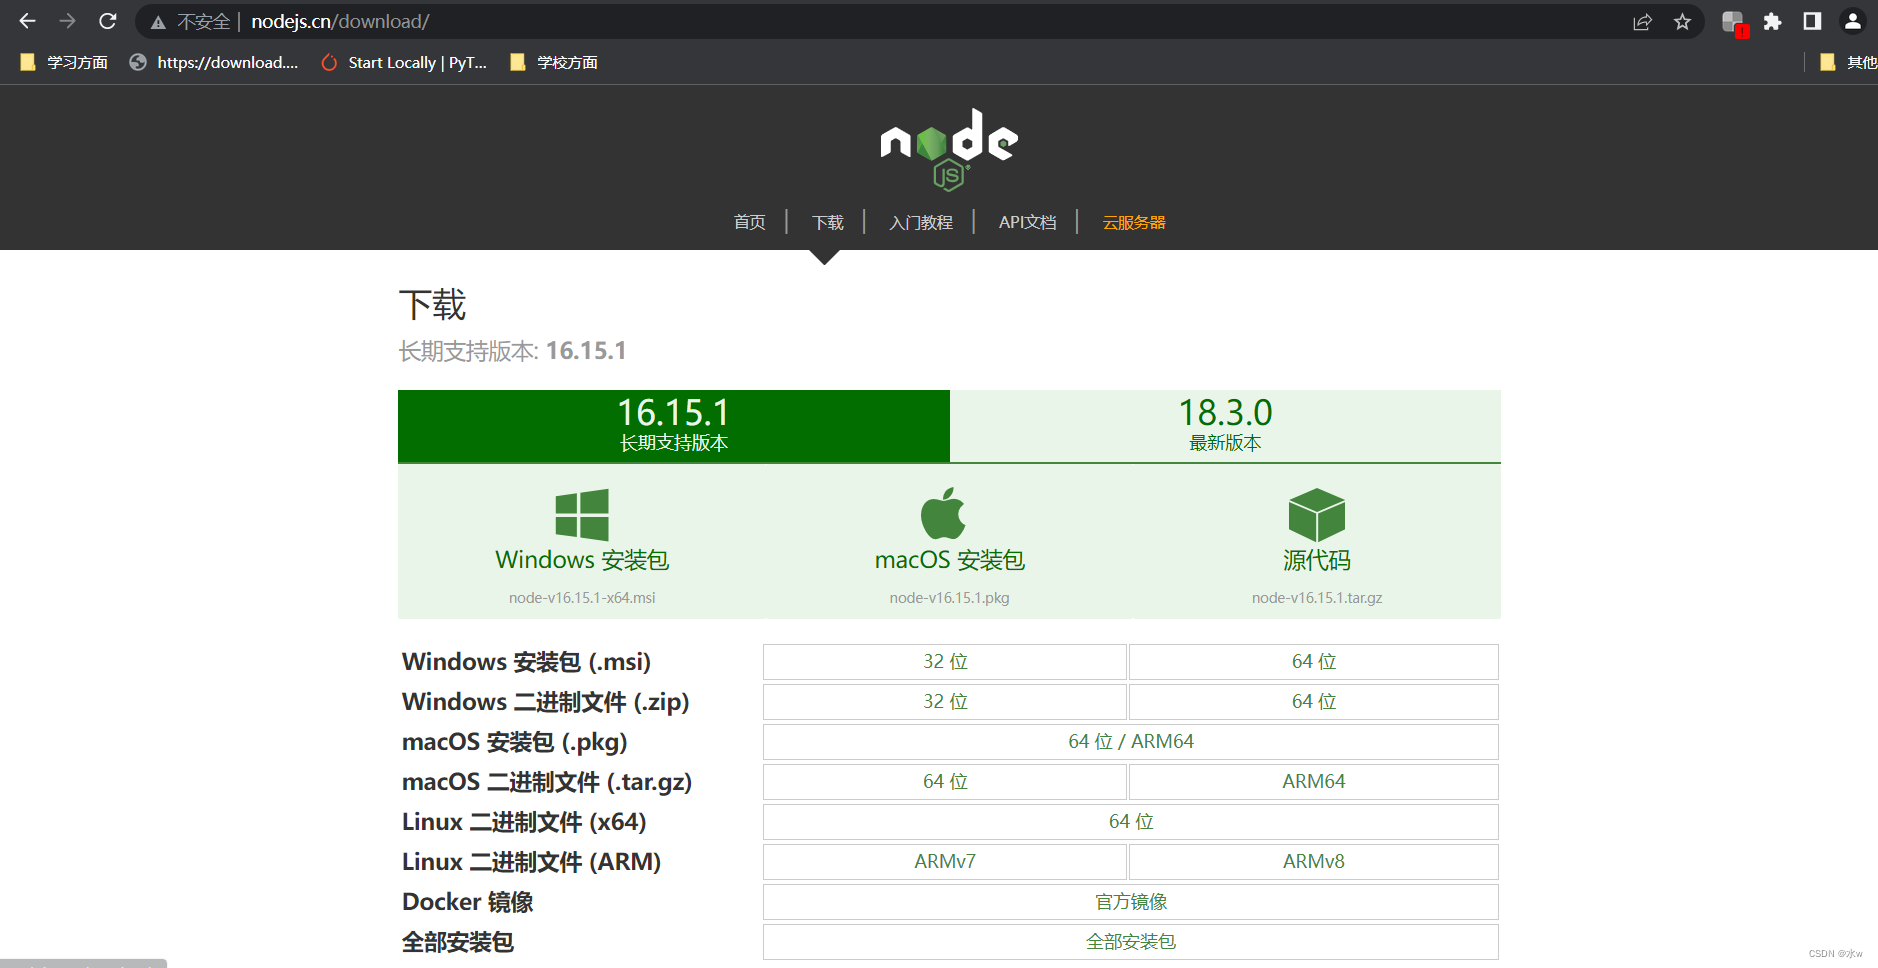The height and width of the screenshot is (968, 1878).
Task: Go to 首页 in navigation
Action: (749, 222)
